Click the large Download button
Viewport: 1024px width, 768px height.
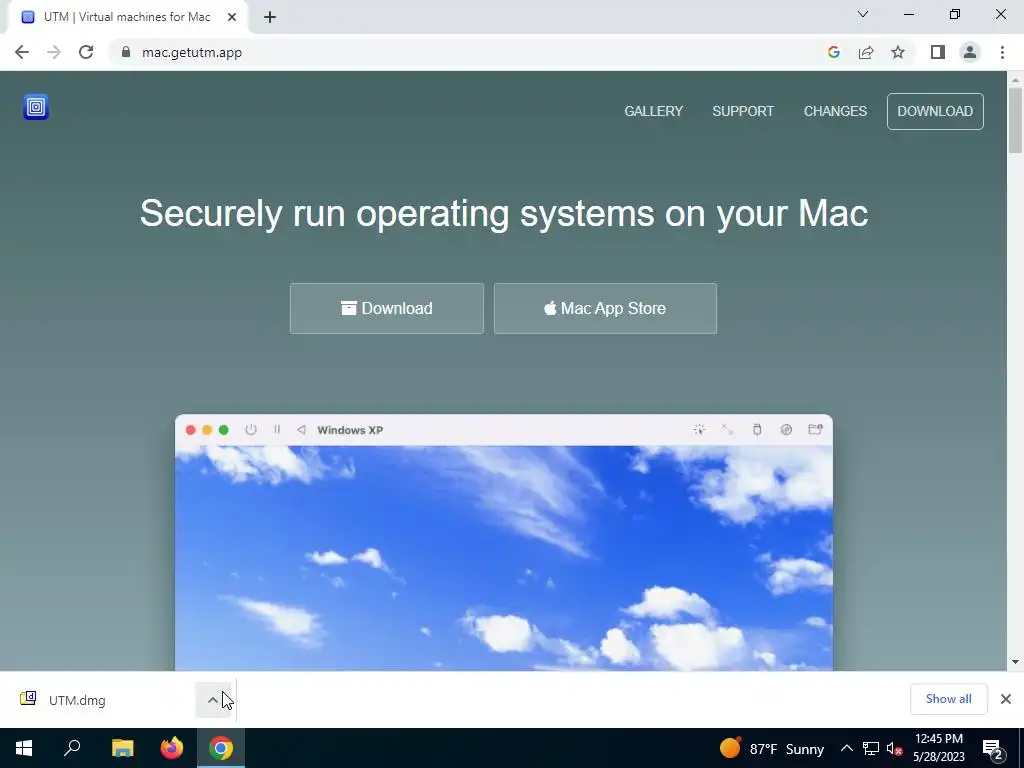coord(387,308)
